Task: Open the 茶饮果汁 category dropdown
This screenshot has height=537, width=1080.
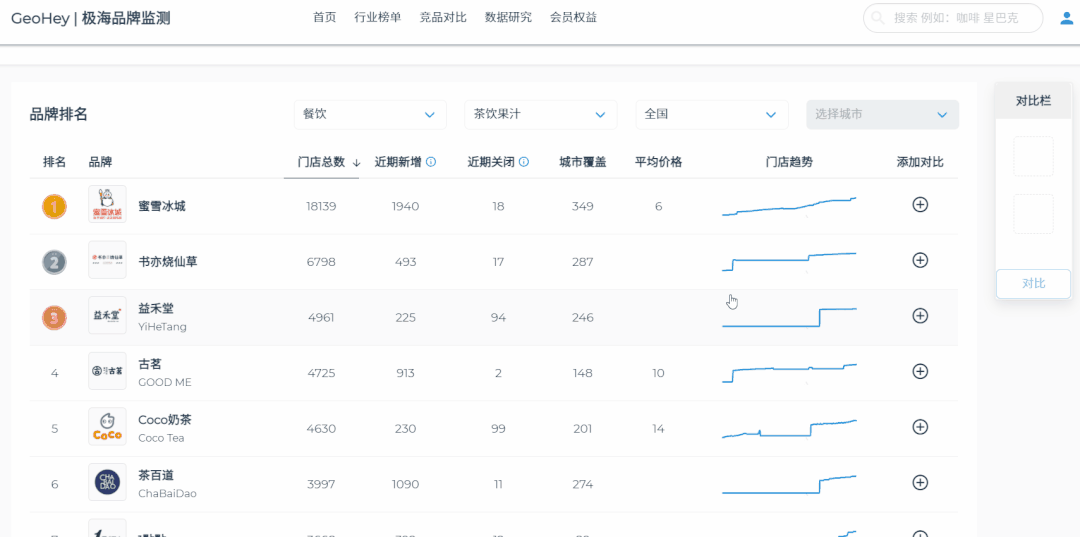Action: [541, 114]
